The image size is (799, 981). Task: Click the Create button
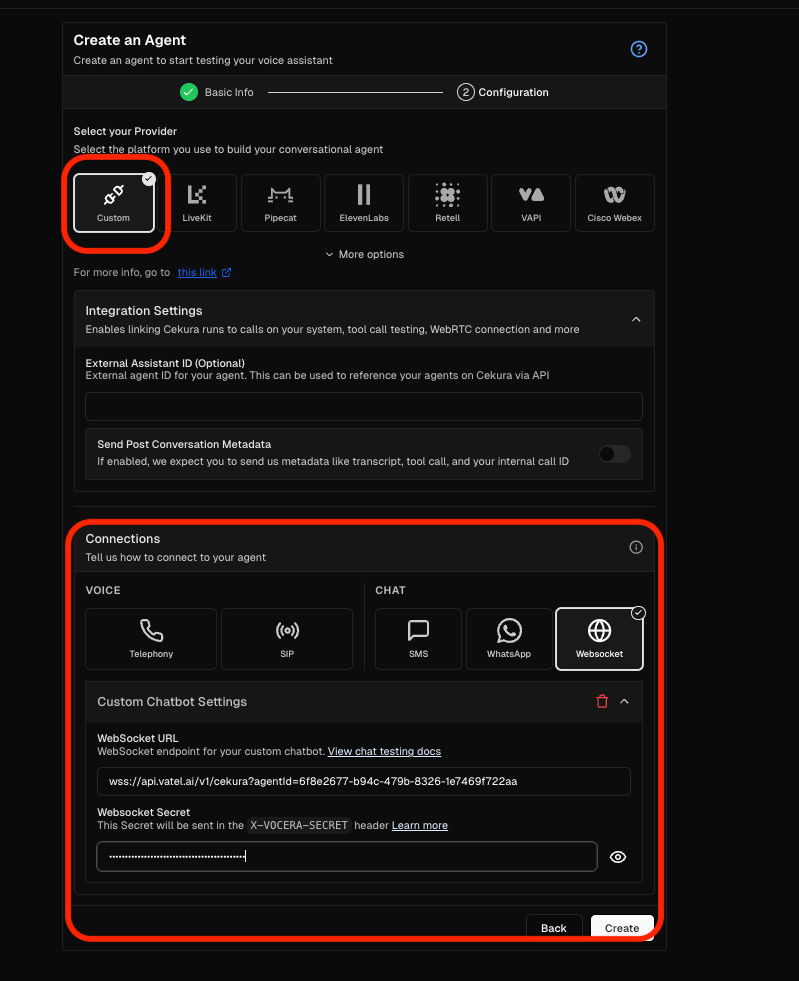(622, 928)
